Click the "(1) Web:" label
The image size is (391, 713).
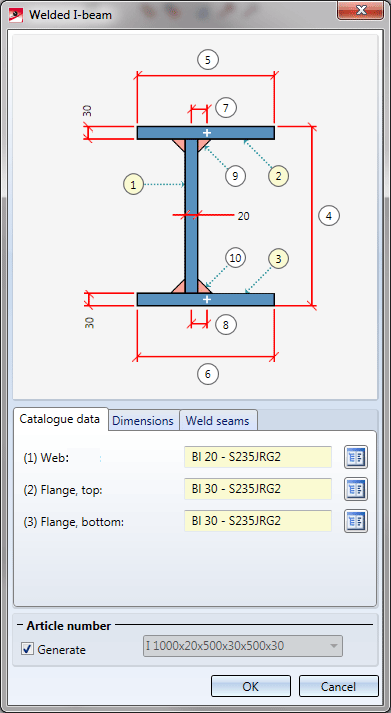(x=45, y=458)
